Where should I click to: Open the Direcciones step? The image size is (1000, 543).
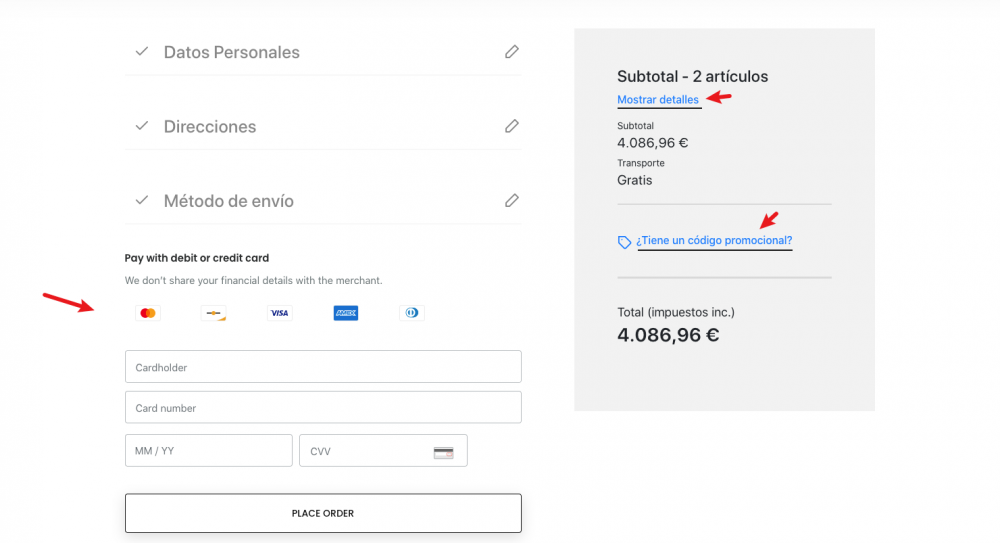[x=210, y=127]
